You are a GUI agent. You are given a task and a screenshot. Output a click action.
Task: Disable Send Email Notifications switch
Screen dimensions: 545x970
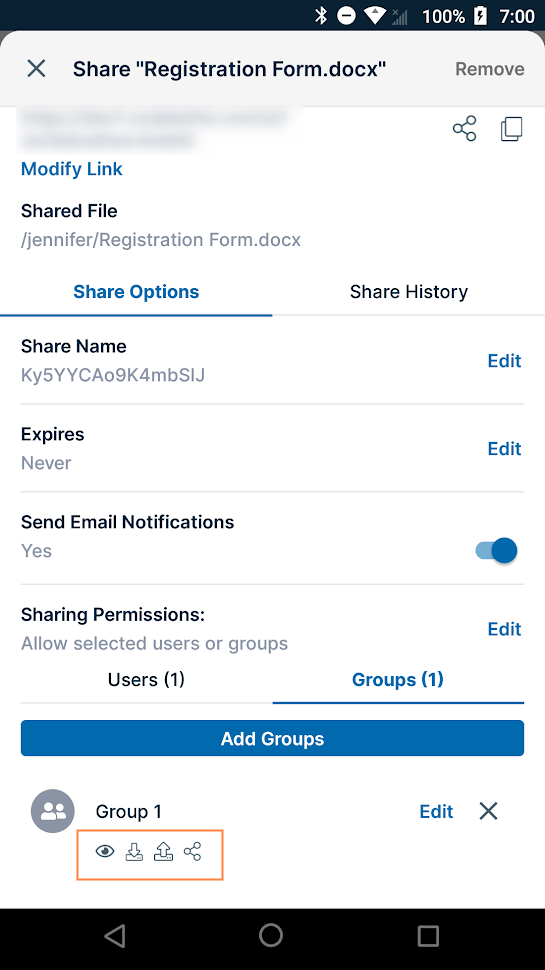click(x=496, y=550)
